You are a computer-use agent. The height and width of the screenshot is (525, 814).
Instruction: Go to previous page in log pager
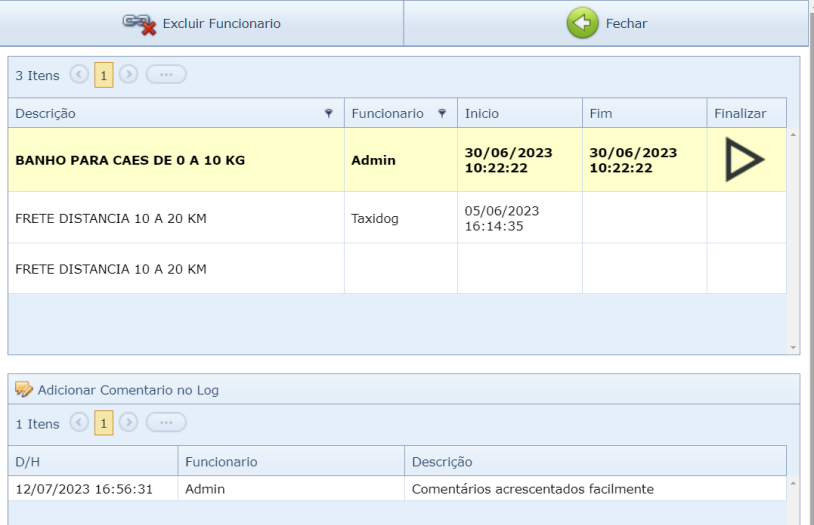point(78,423)
